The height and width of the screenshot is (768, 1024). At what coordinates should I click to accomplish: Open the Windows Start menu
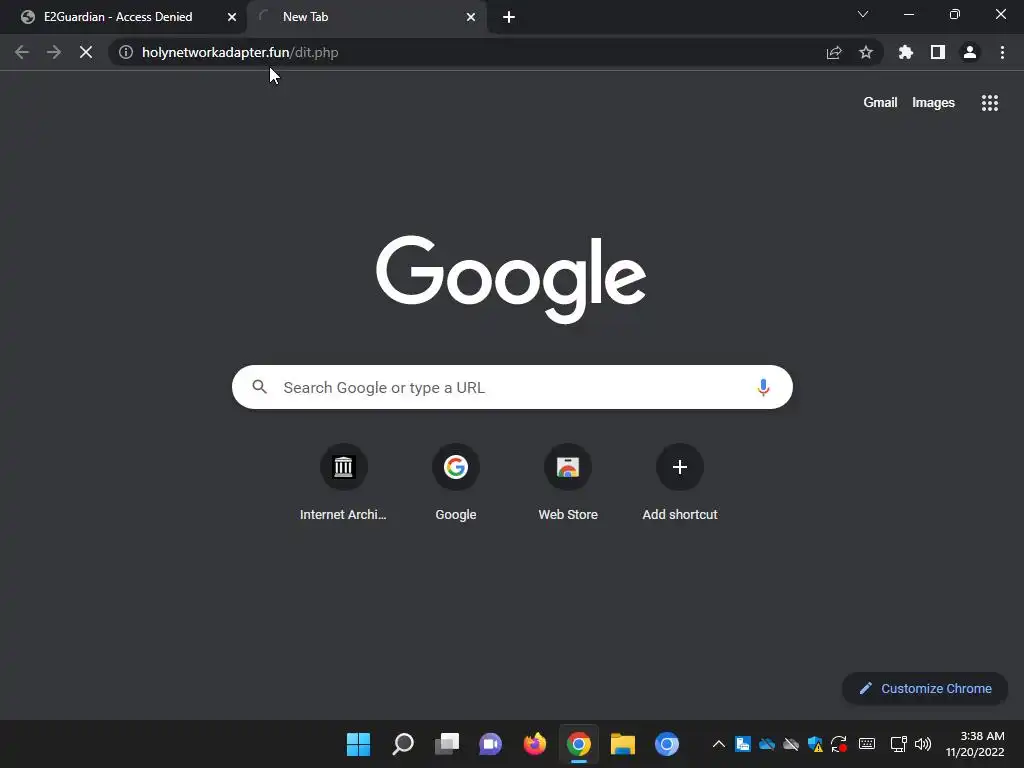tap(359, 744)
